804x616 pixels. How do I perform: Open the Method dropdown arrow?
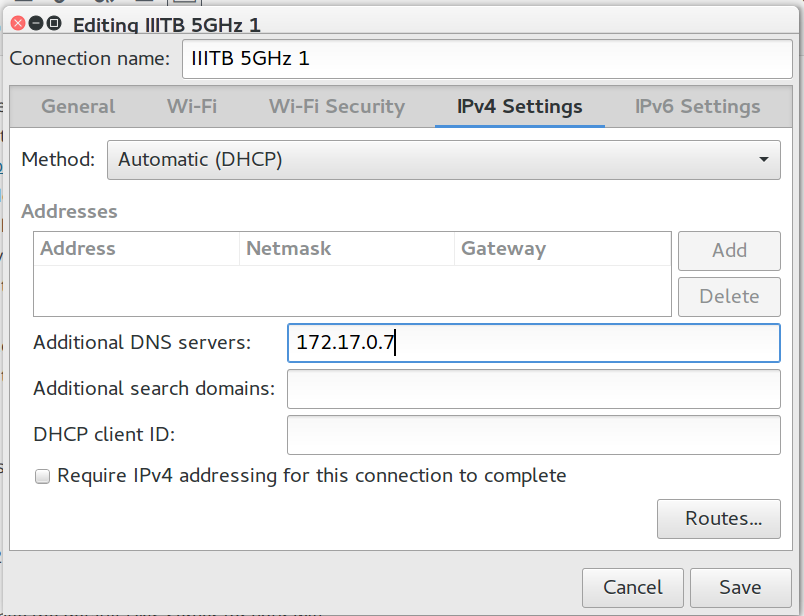tap(763, 160)
